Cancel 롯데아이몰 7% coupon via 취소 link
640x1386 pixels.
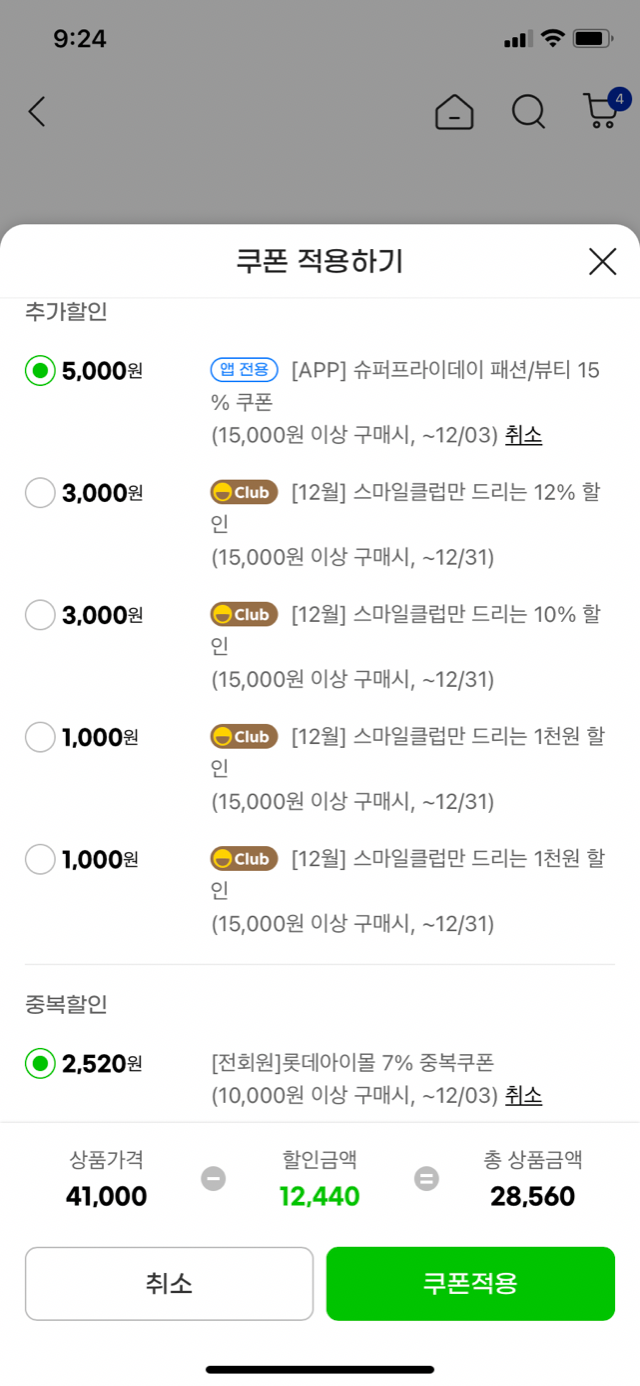pos(523,1095)
